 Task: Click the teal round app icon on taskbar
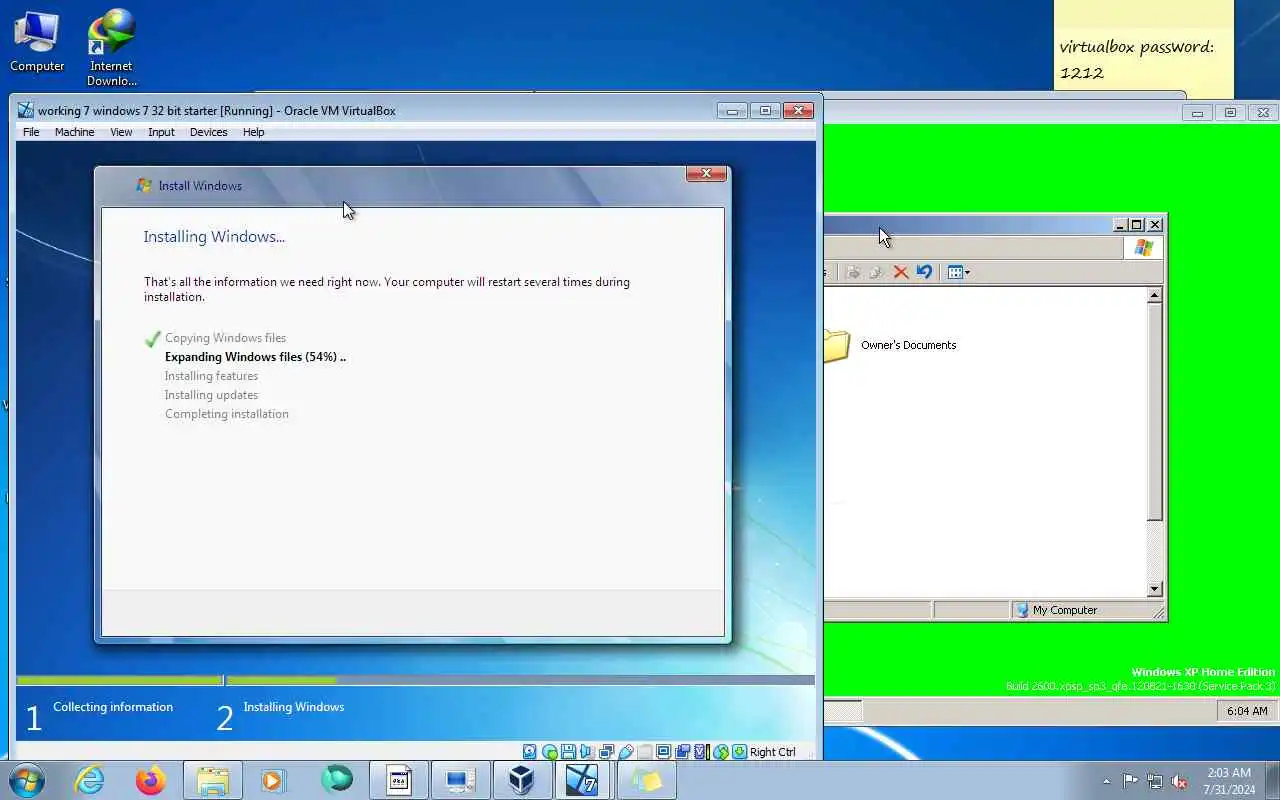click(337, 779)
